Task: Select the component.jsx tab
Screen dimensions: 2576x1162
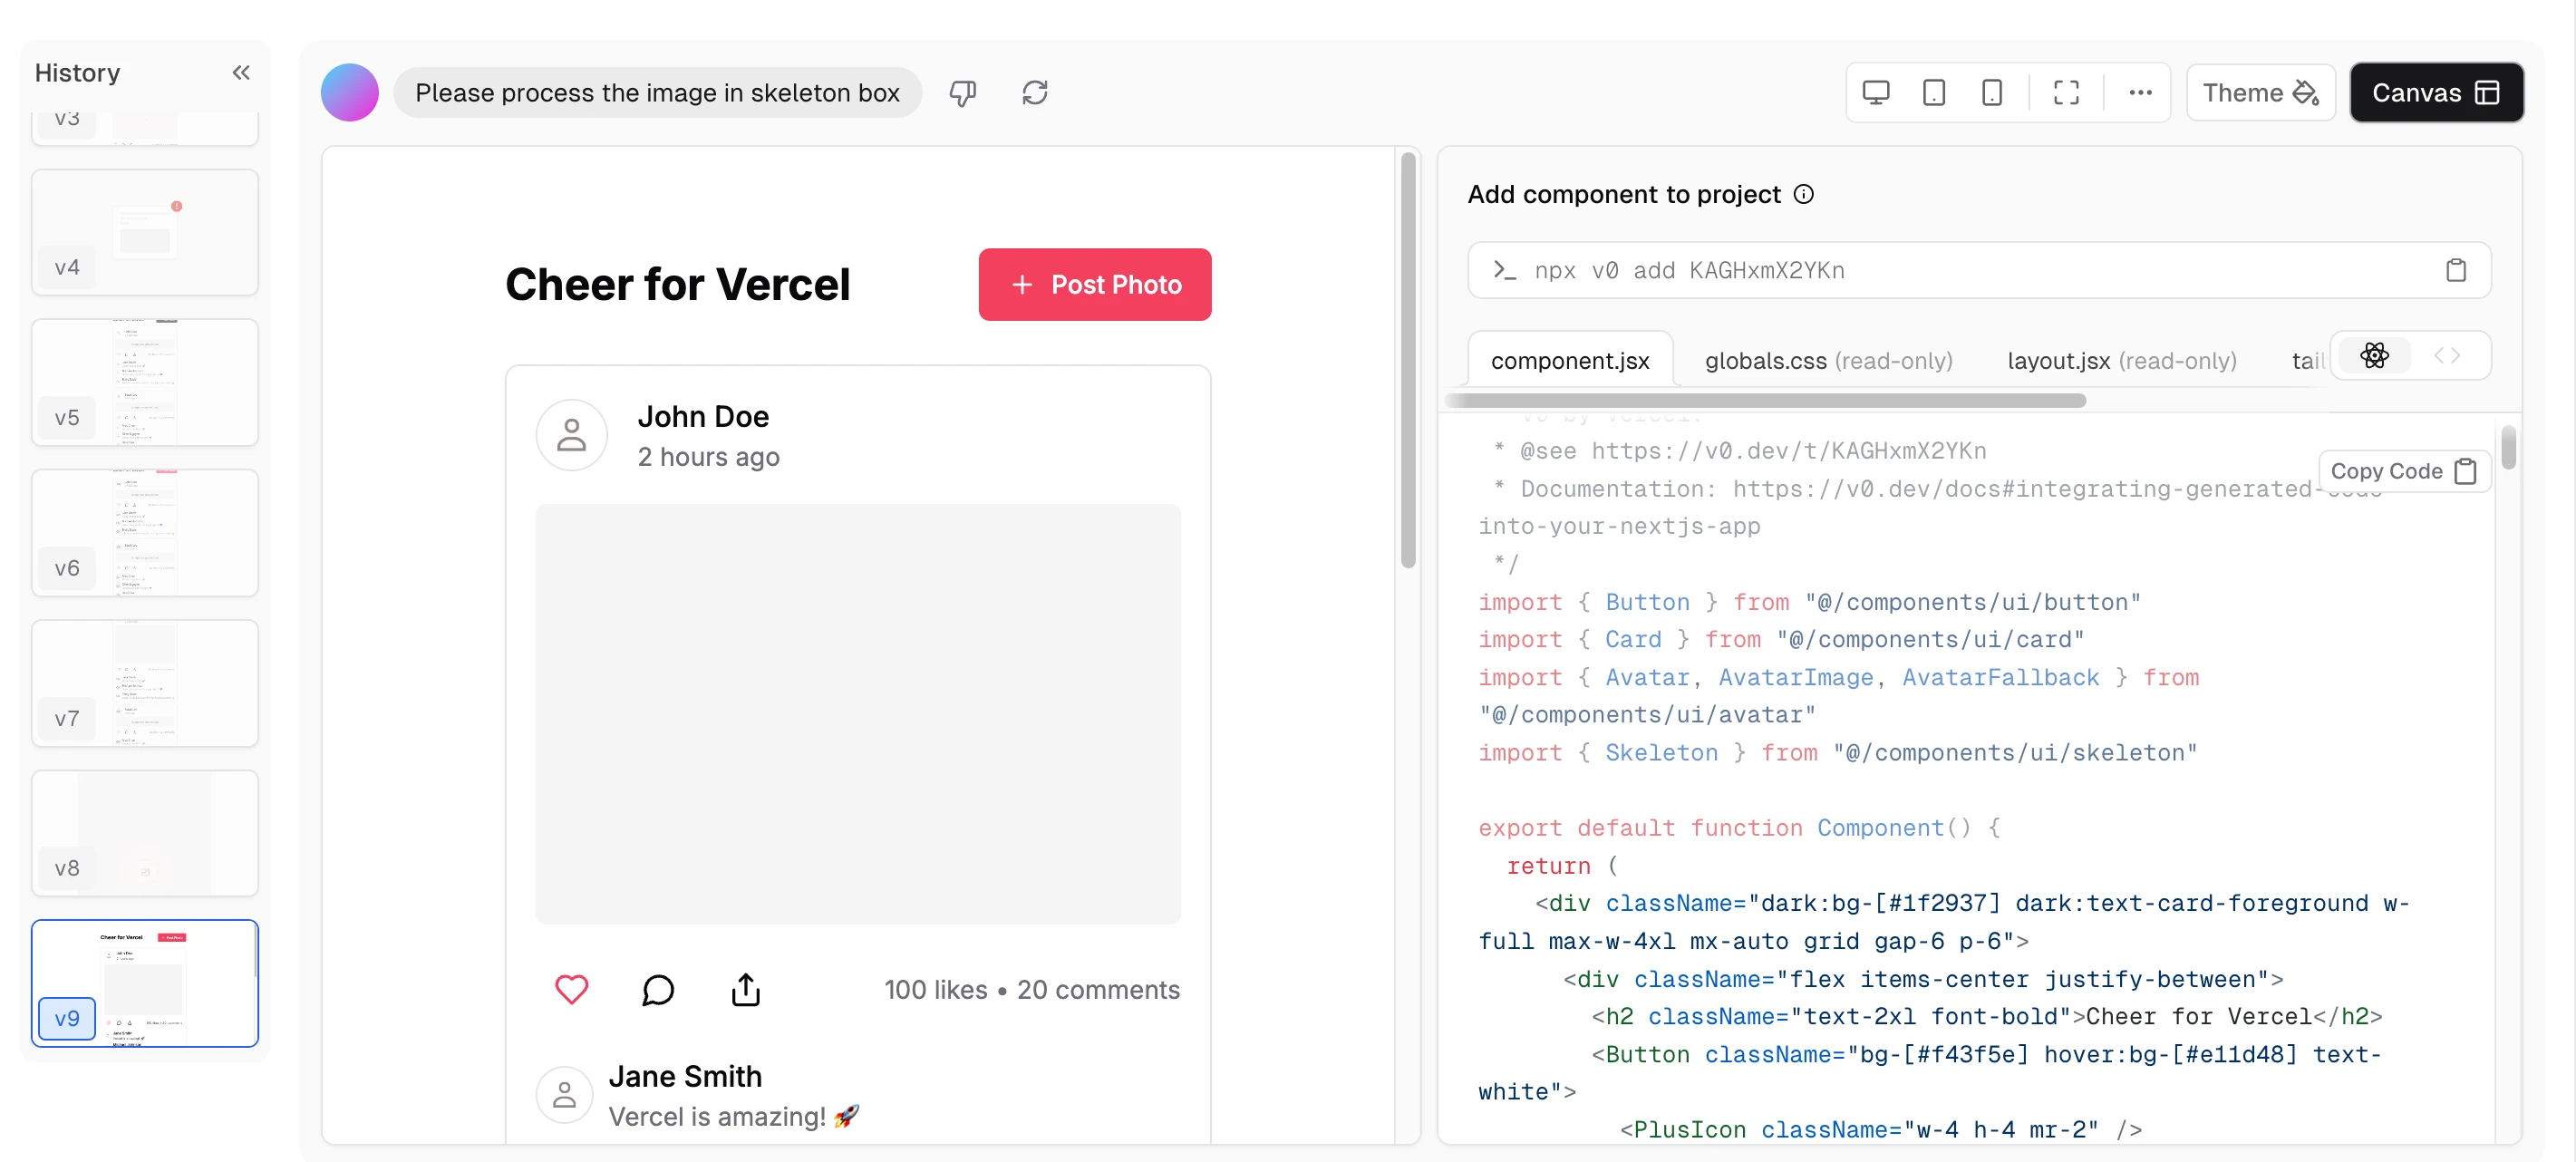Action: [x=1570, y=360]
